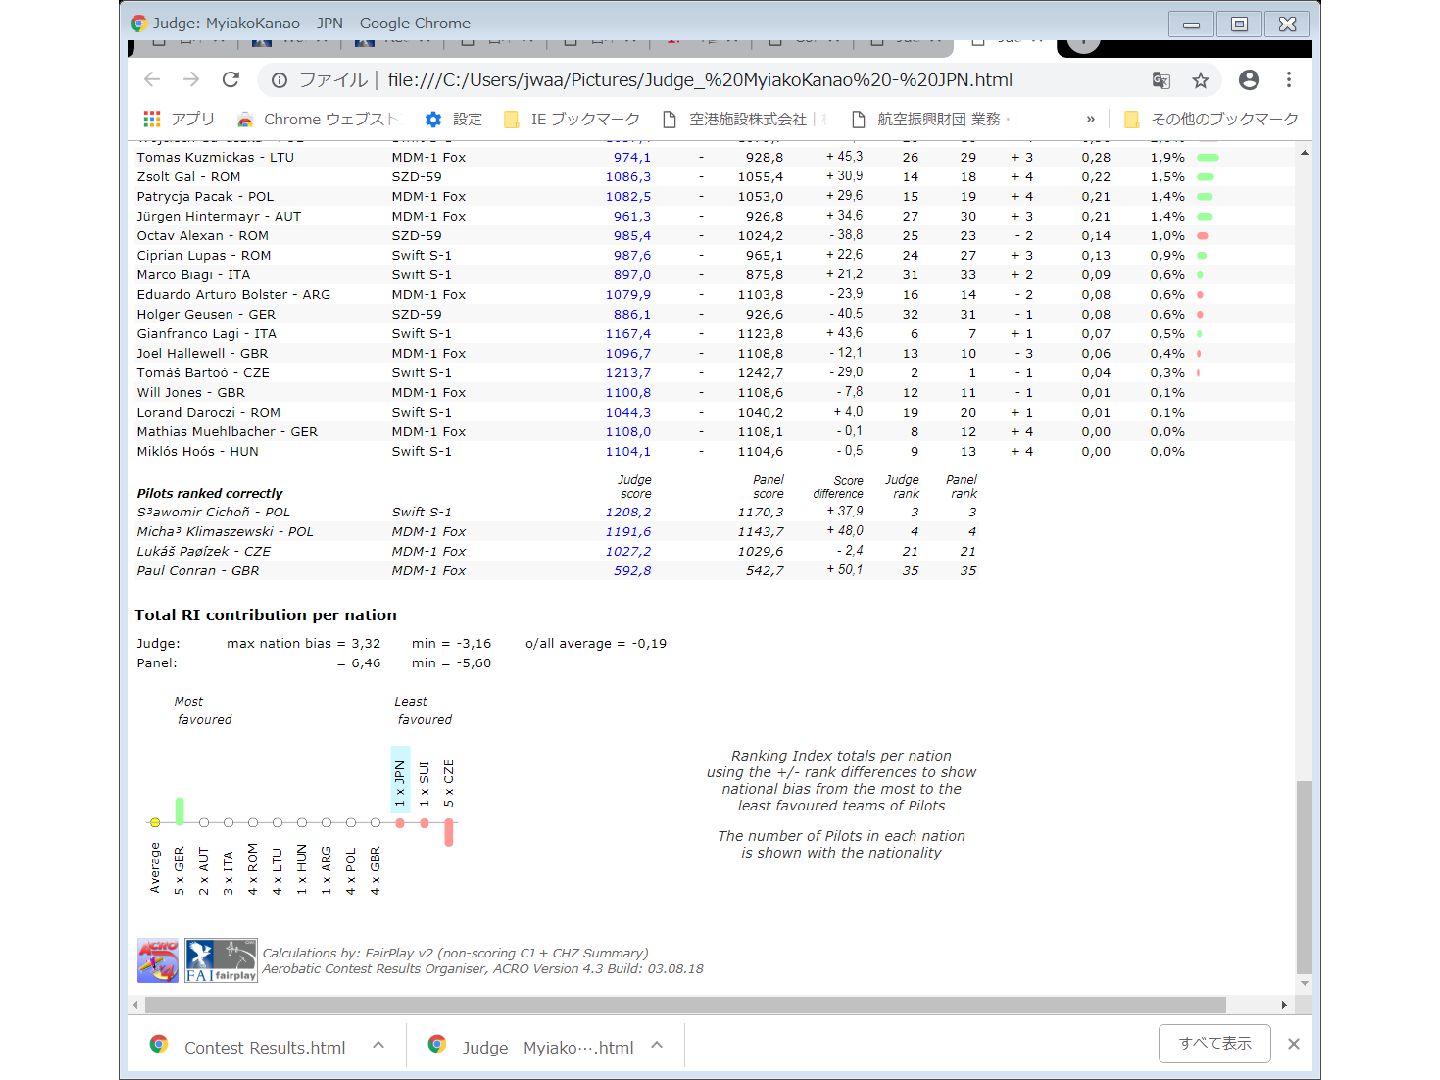Click the FAI fairplay logo

click(x=221, y=961)
